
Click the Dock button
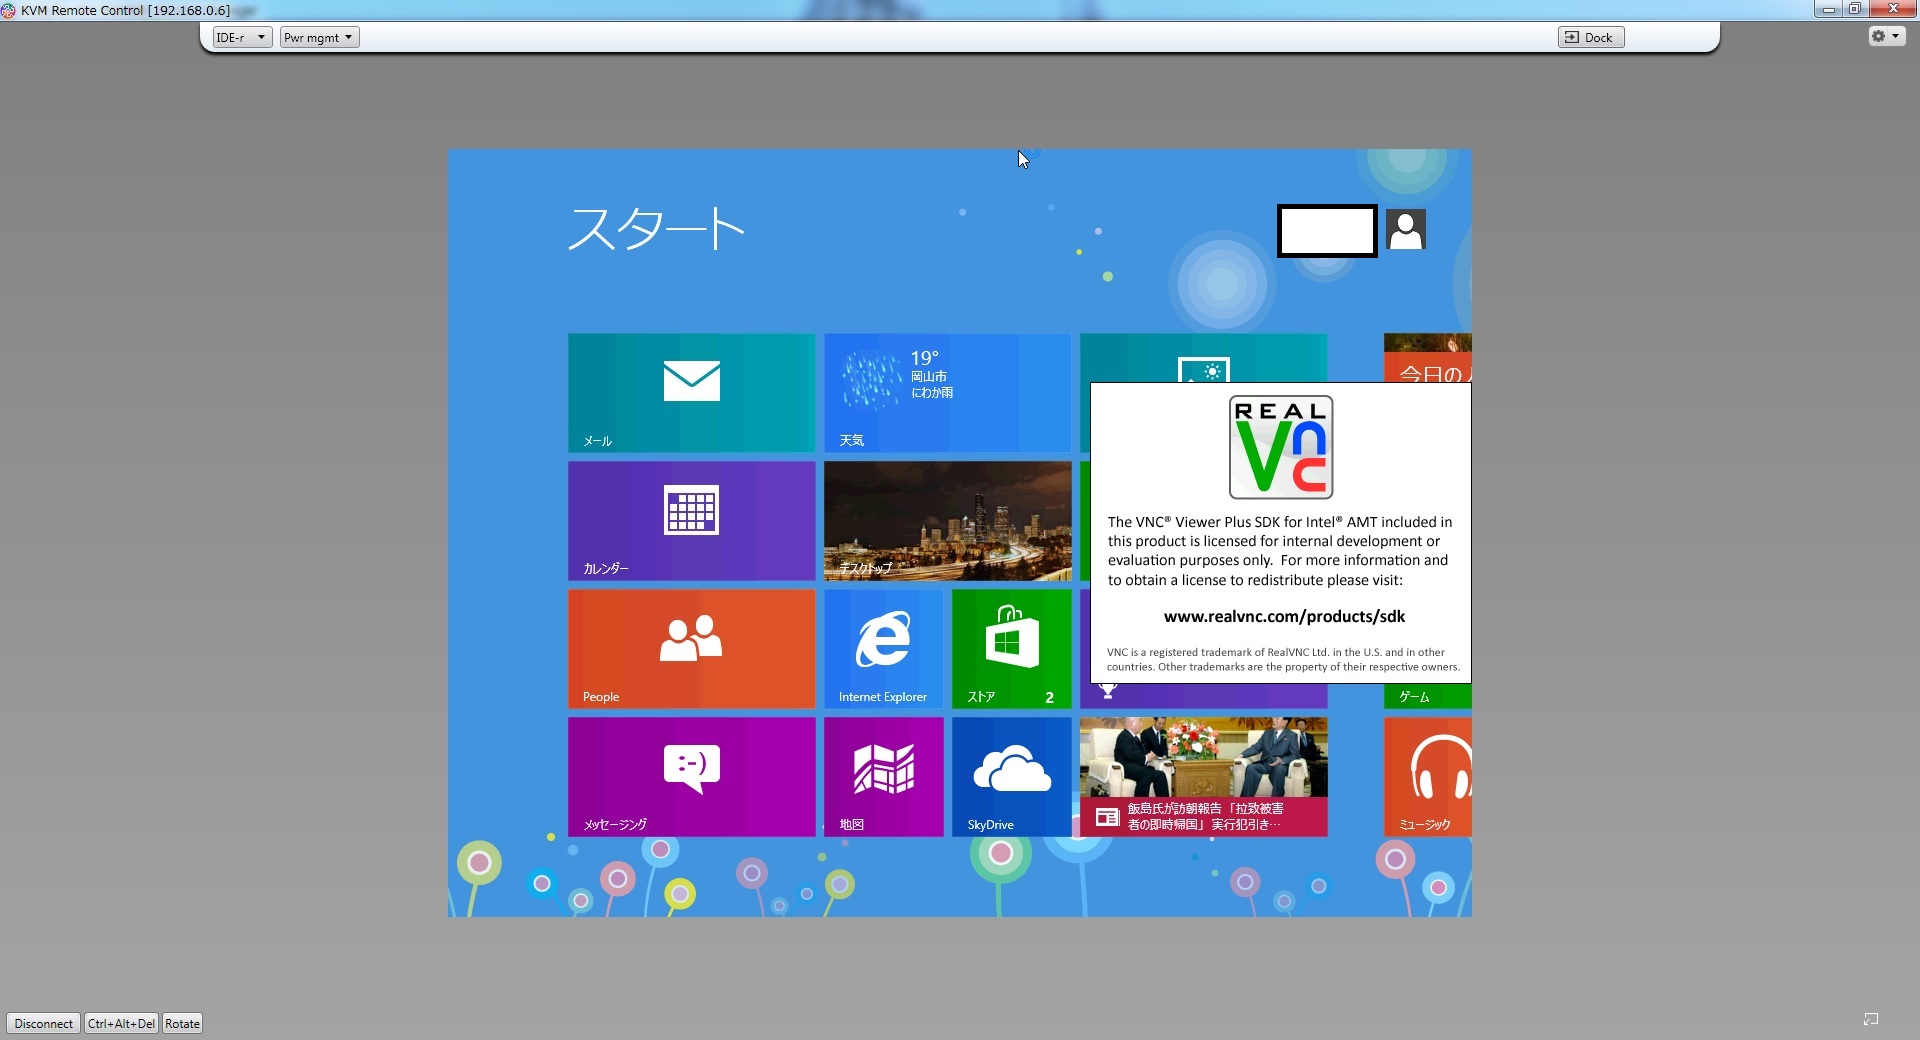[1590, 37]
